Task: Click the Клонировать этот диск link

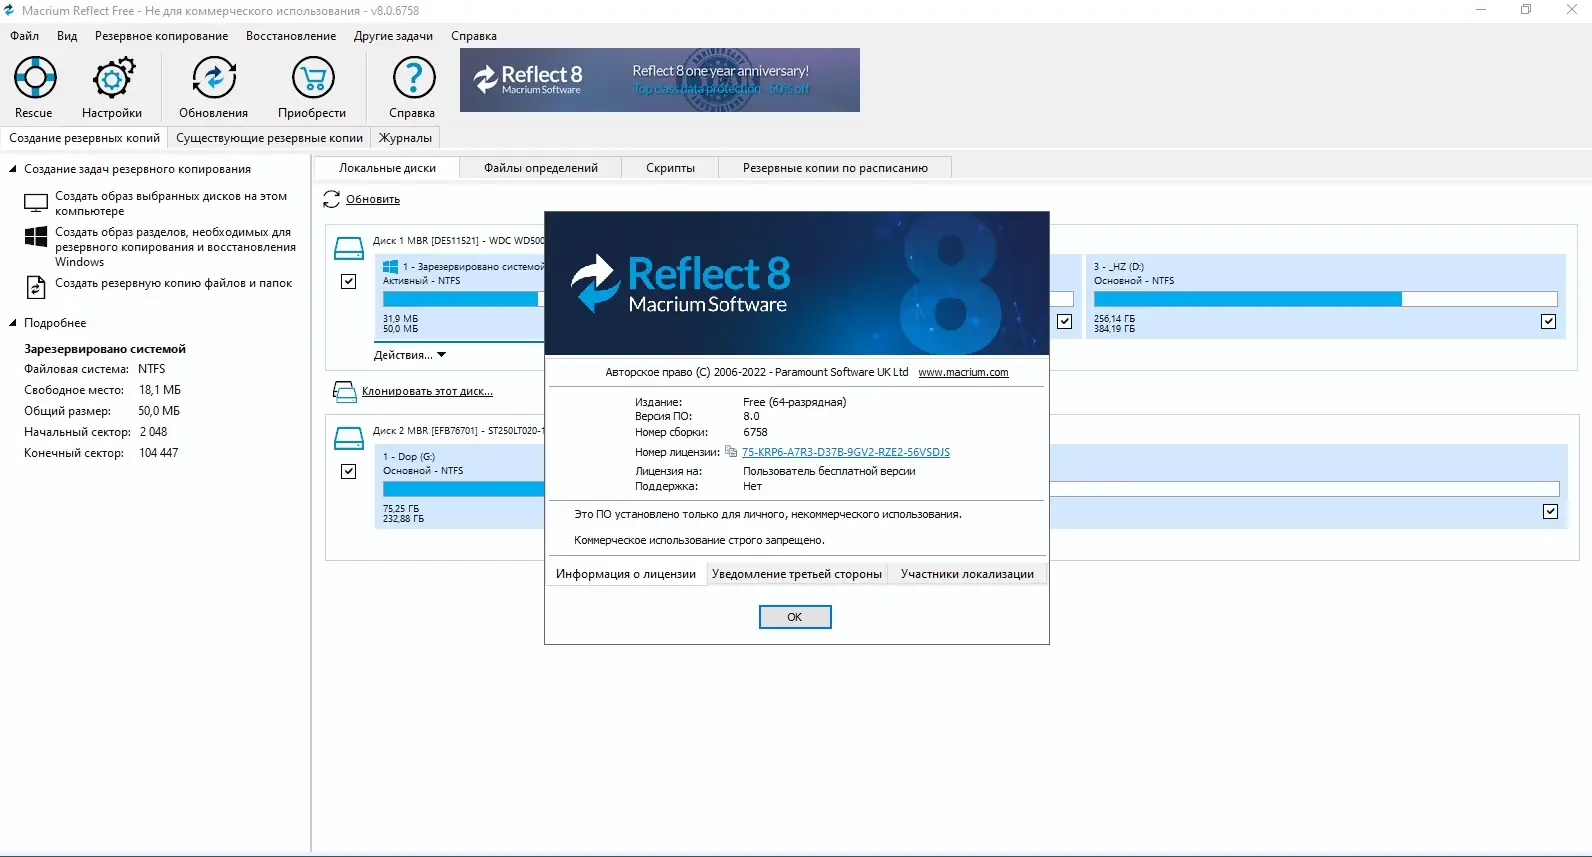Action: pyautogui.click(x=427, y=392)
